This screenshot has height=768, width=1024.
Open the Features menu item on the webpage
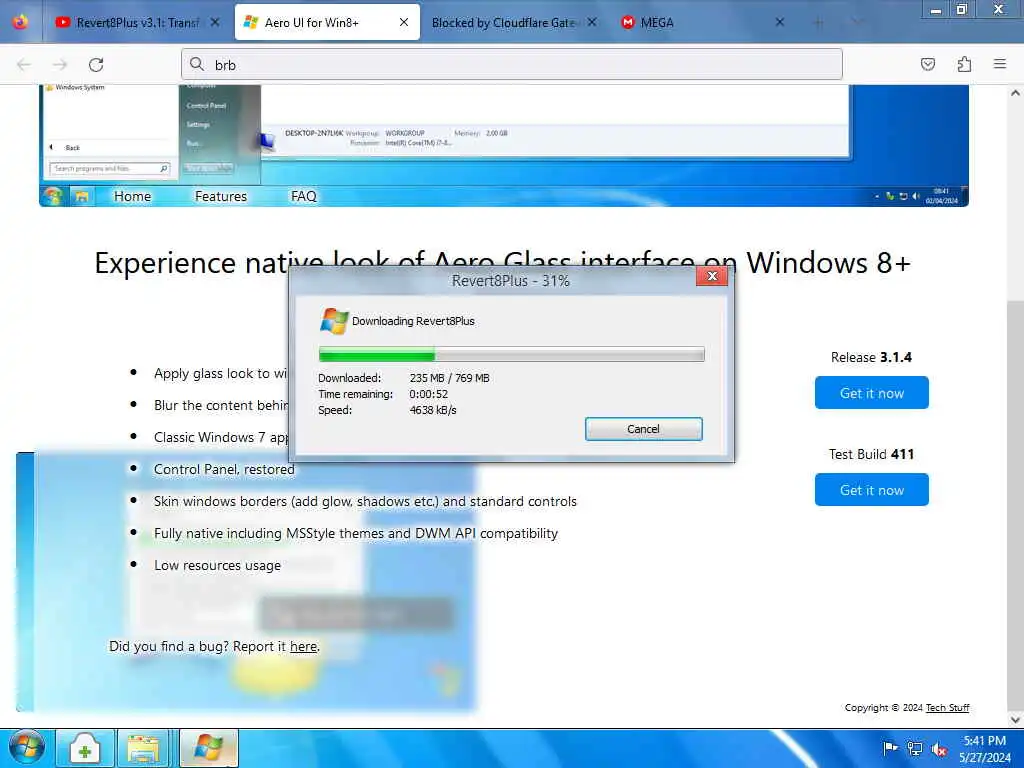pyautogui.click(x=221, y=196)
